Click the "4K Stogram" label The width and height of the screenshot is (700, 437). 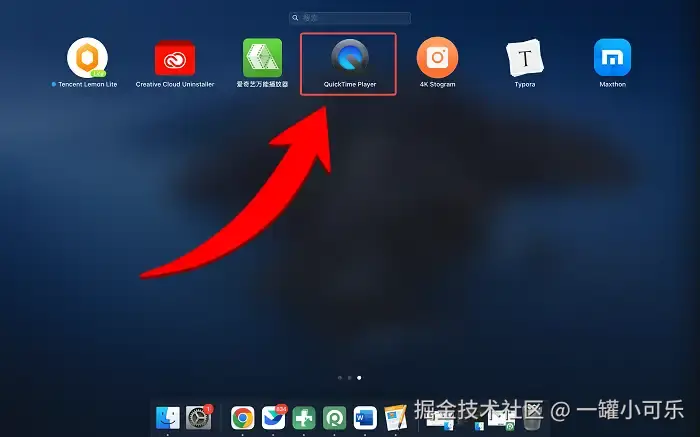[x=437, y=84]
